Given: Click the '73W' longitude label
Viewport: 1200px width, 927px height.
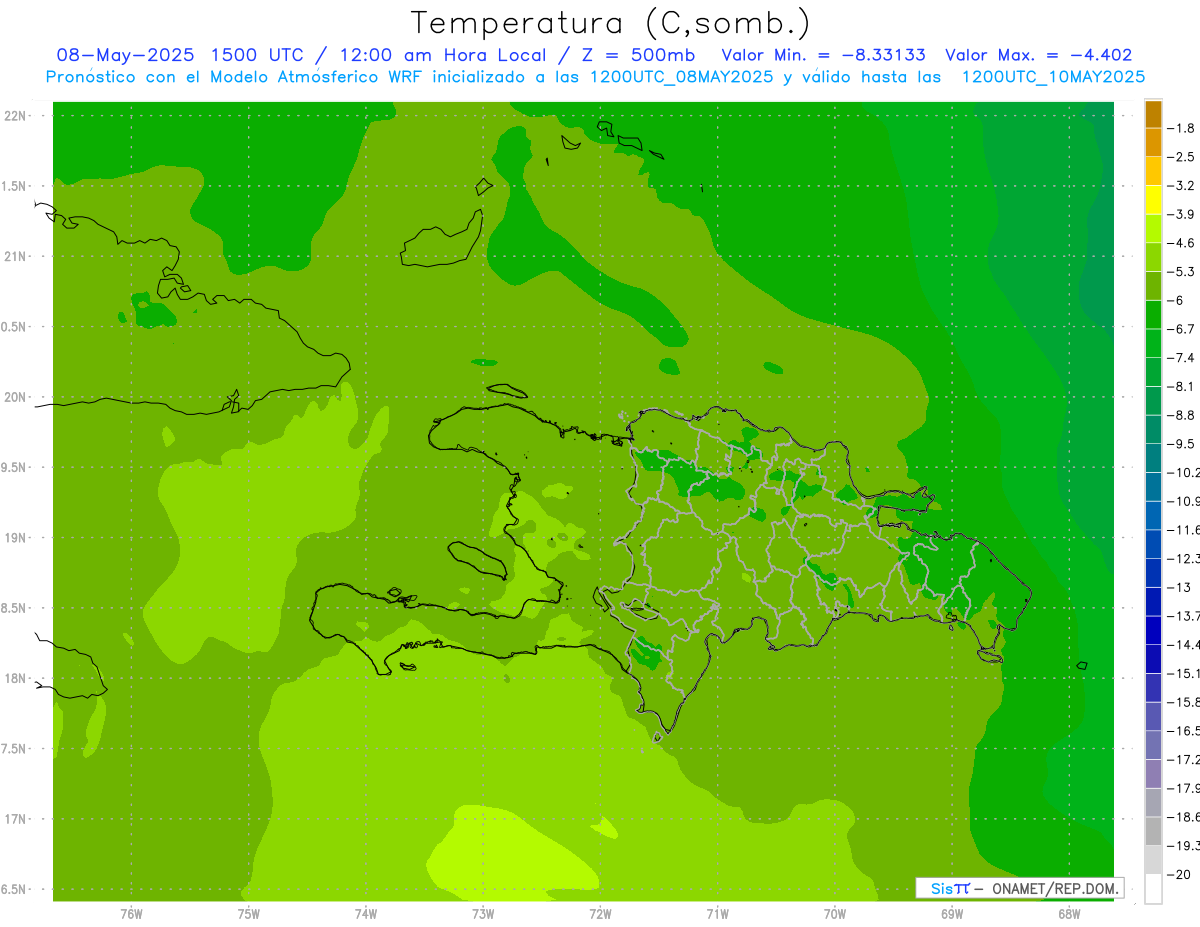Looking at the screenshot, I should 483,912.
